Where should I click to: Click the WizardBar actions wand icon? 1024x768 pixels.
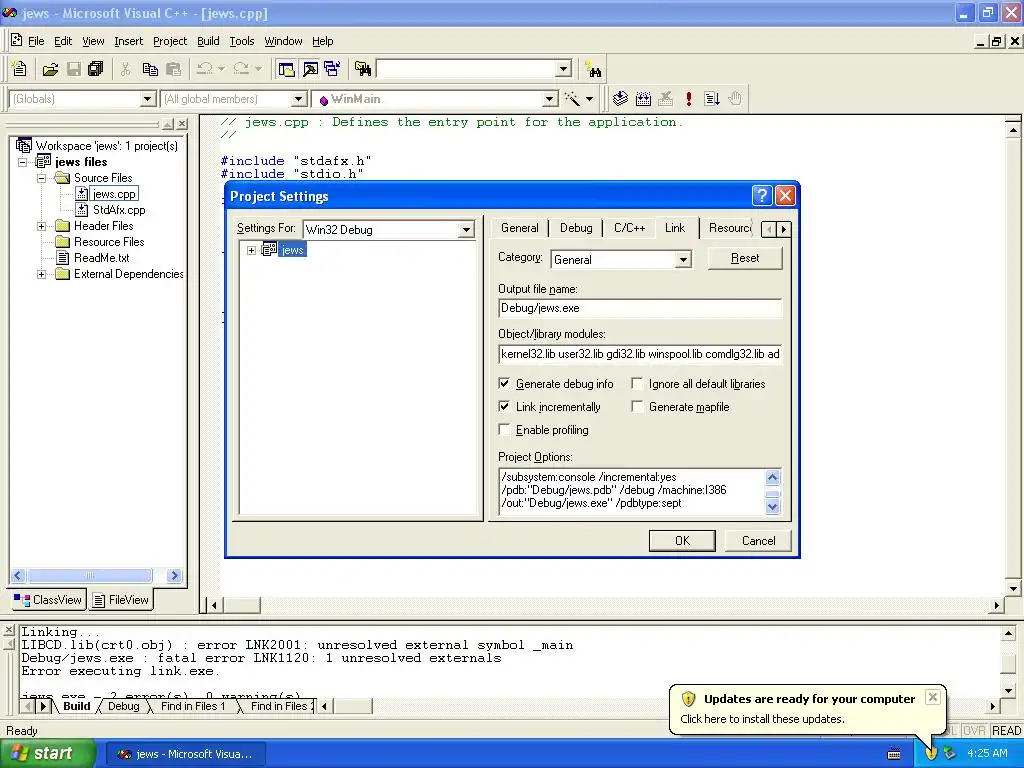[572, 99]
